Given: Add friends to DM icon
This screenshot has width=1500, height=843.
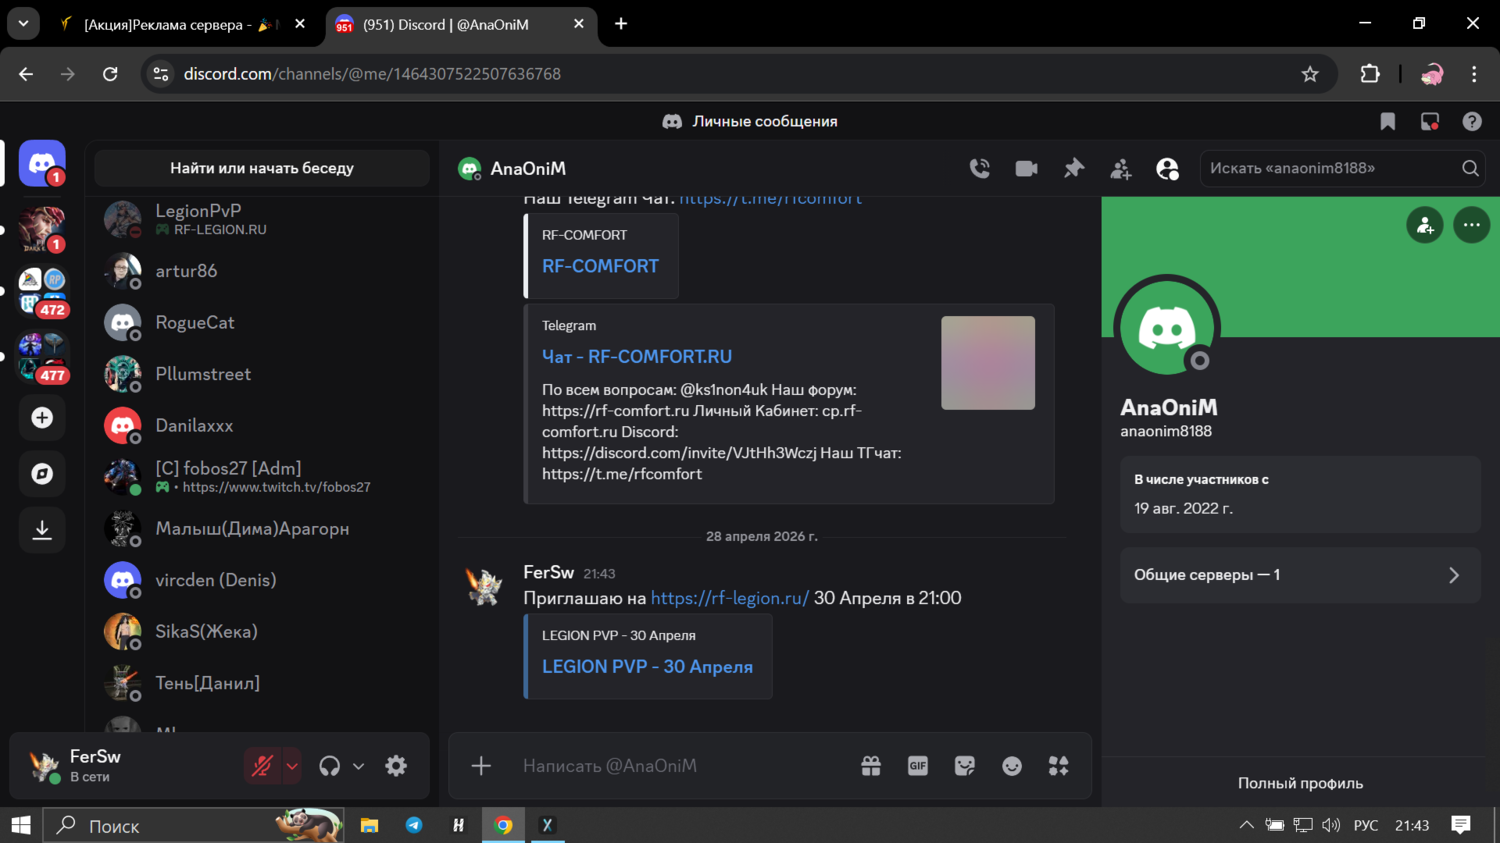Looking at the screenshot, I should pyautogui.click(x=1120, y=168).
